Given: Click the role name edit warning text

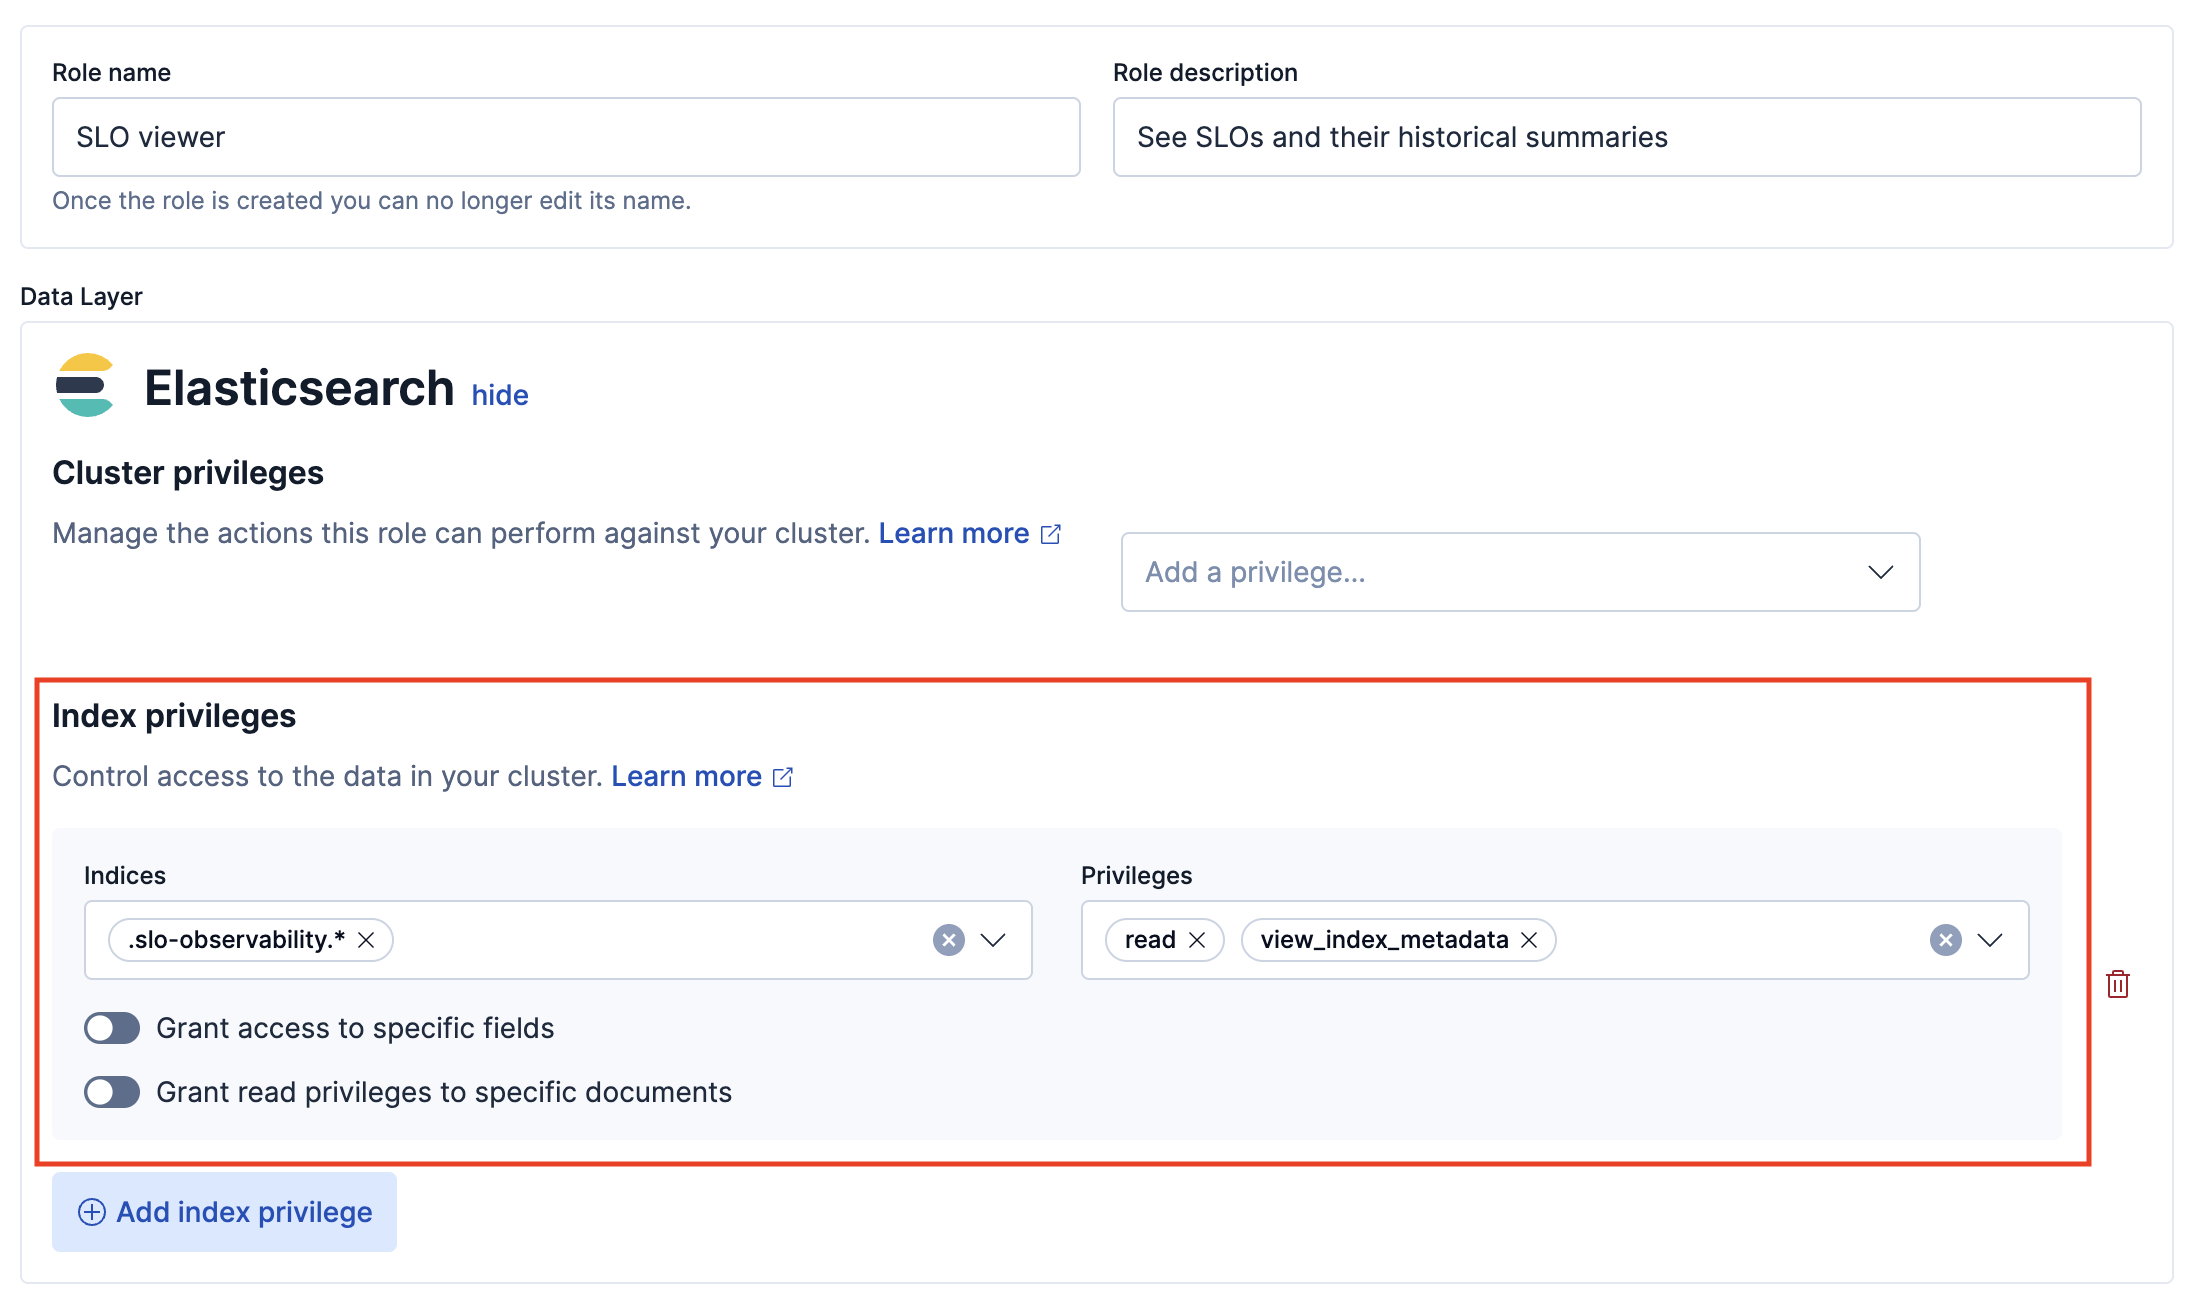Looking at the screenshot, I should 372,201.
